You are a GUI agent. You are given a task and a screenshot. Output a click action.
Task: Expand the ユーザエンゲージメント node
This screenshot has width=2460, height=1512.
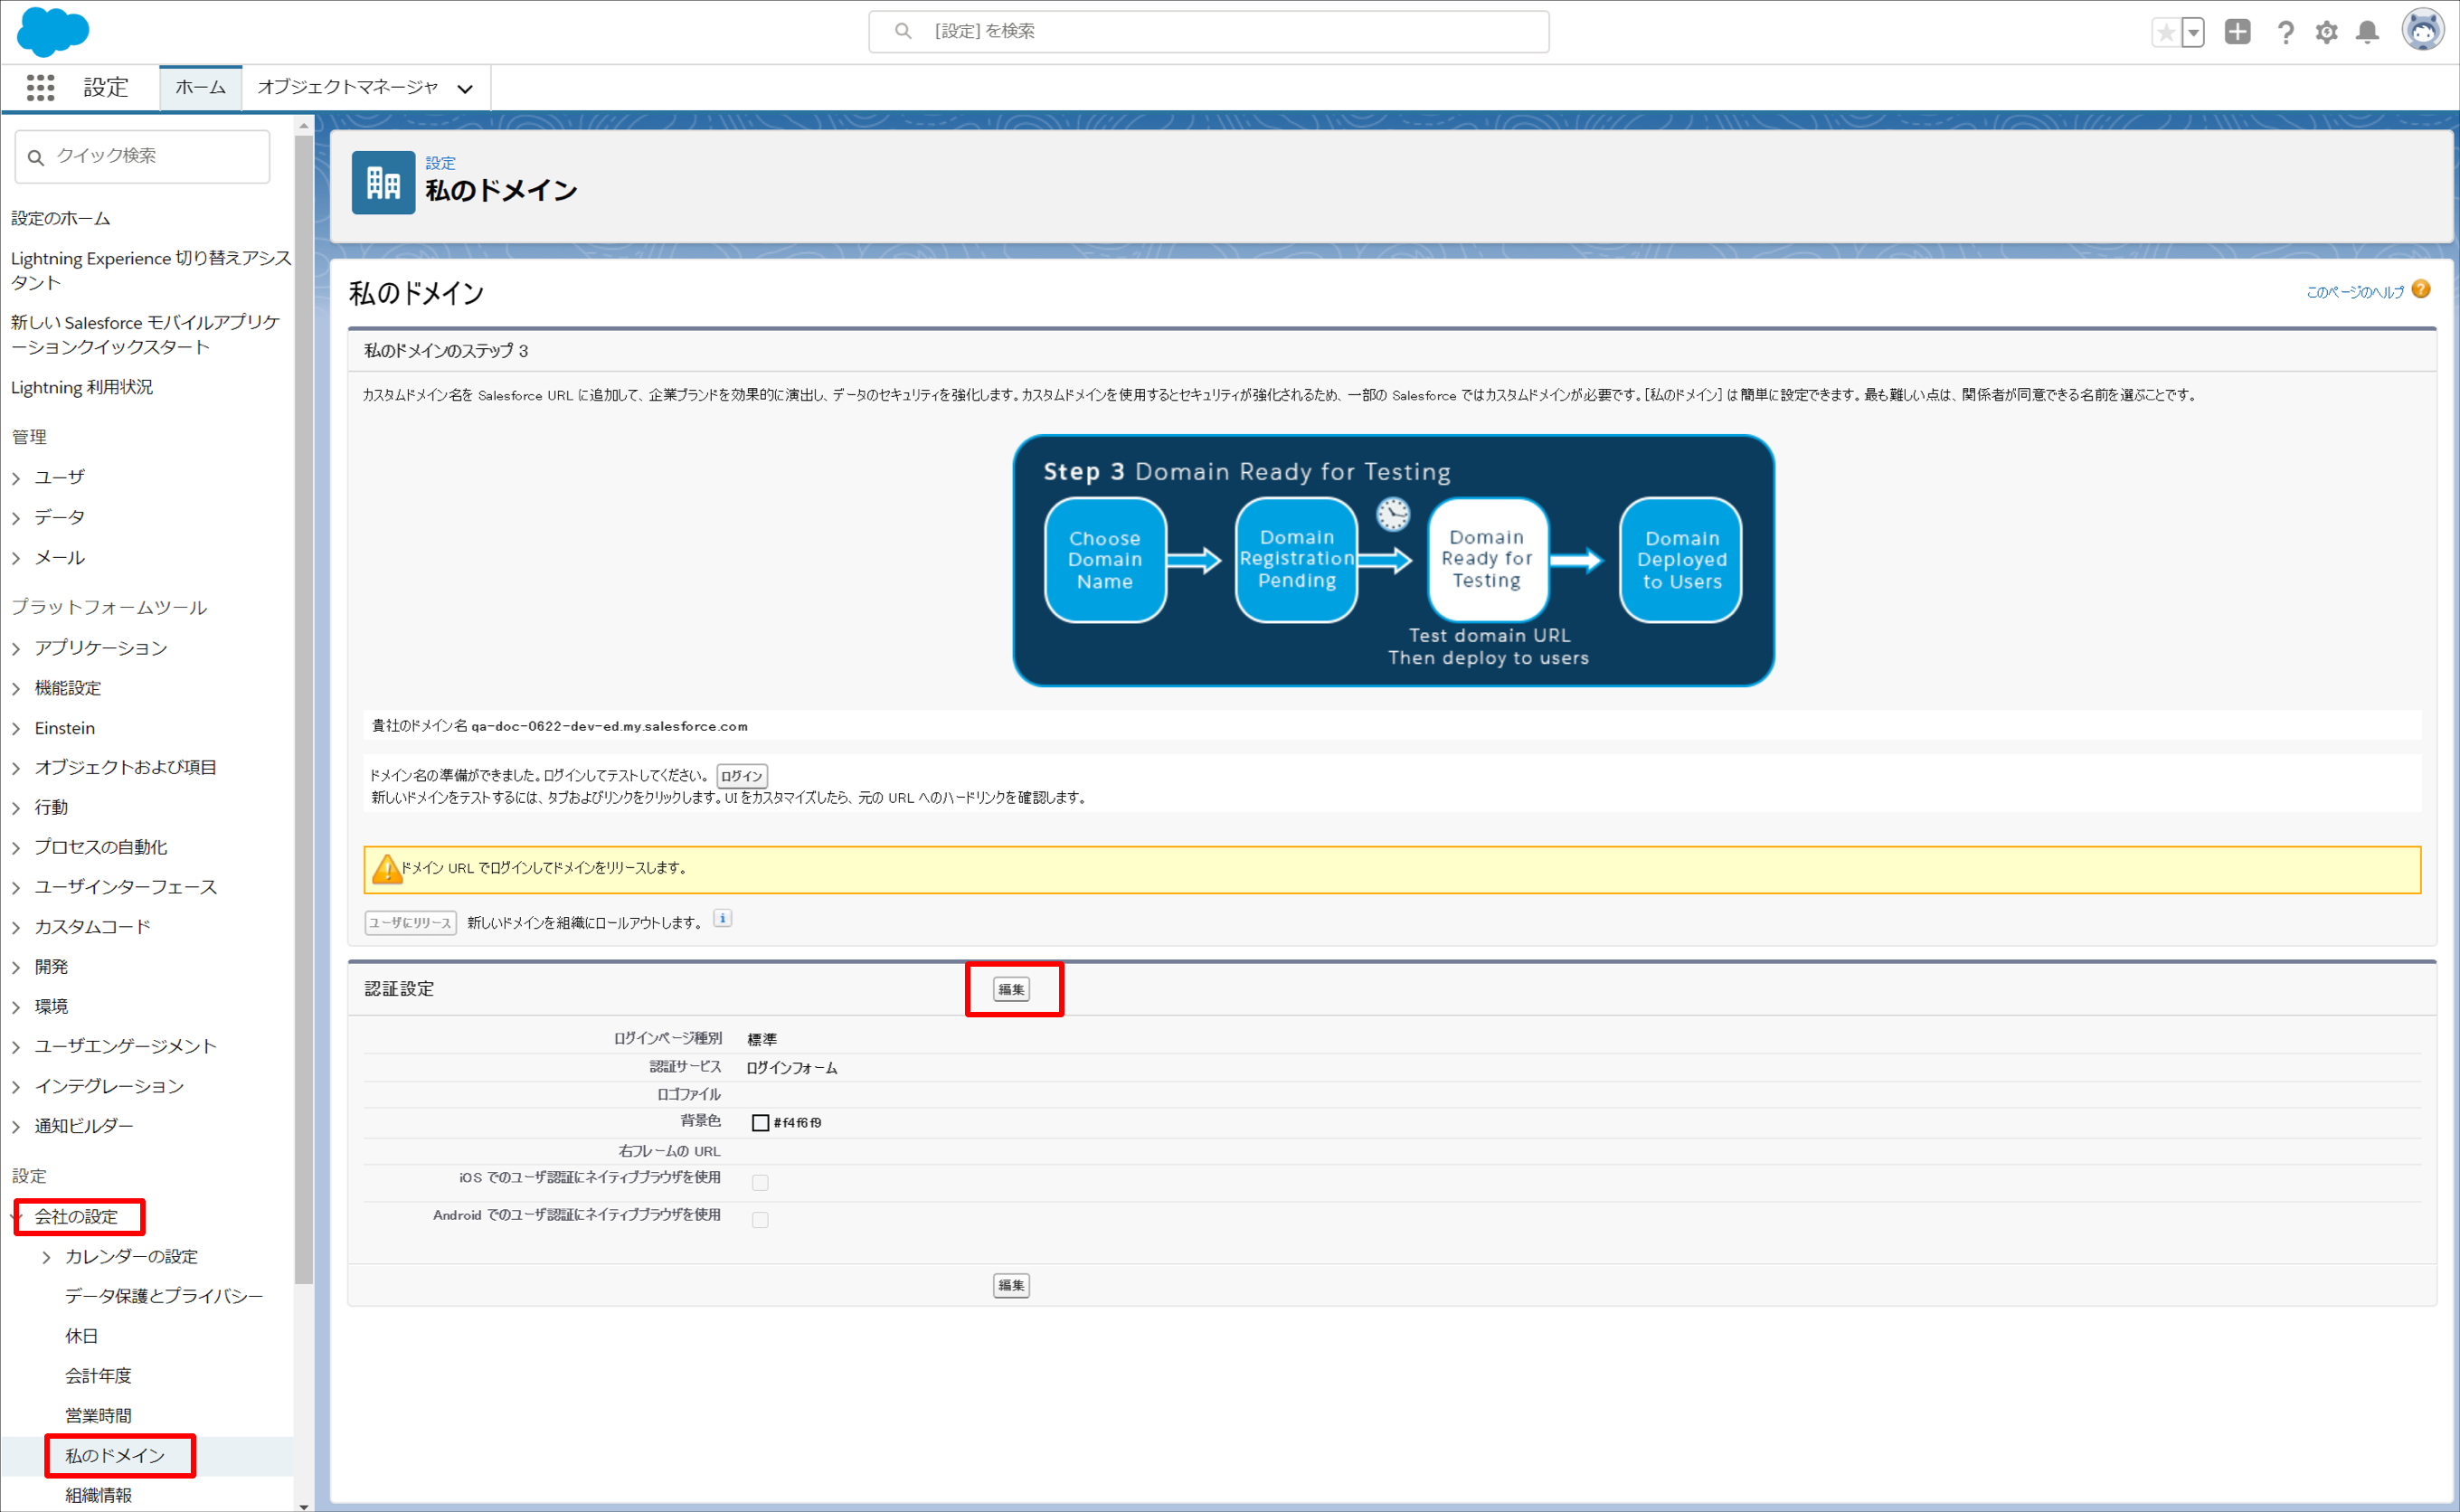pos(16,1046)
